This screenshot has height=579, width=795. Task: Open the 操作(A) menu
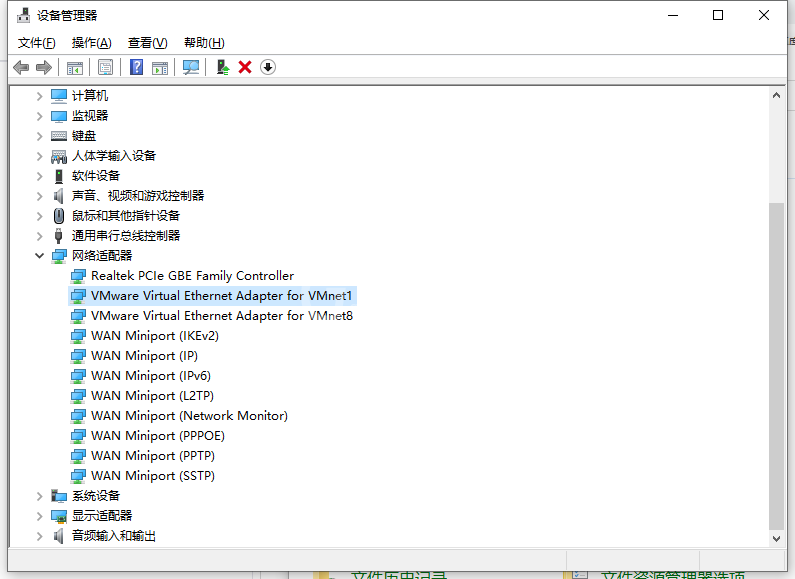click(91, 43)
